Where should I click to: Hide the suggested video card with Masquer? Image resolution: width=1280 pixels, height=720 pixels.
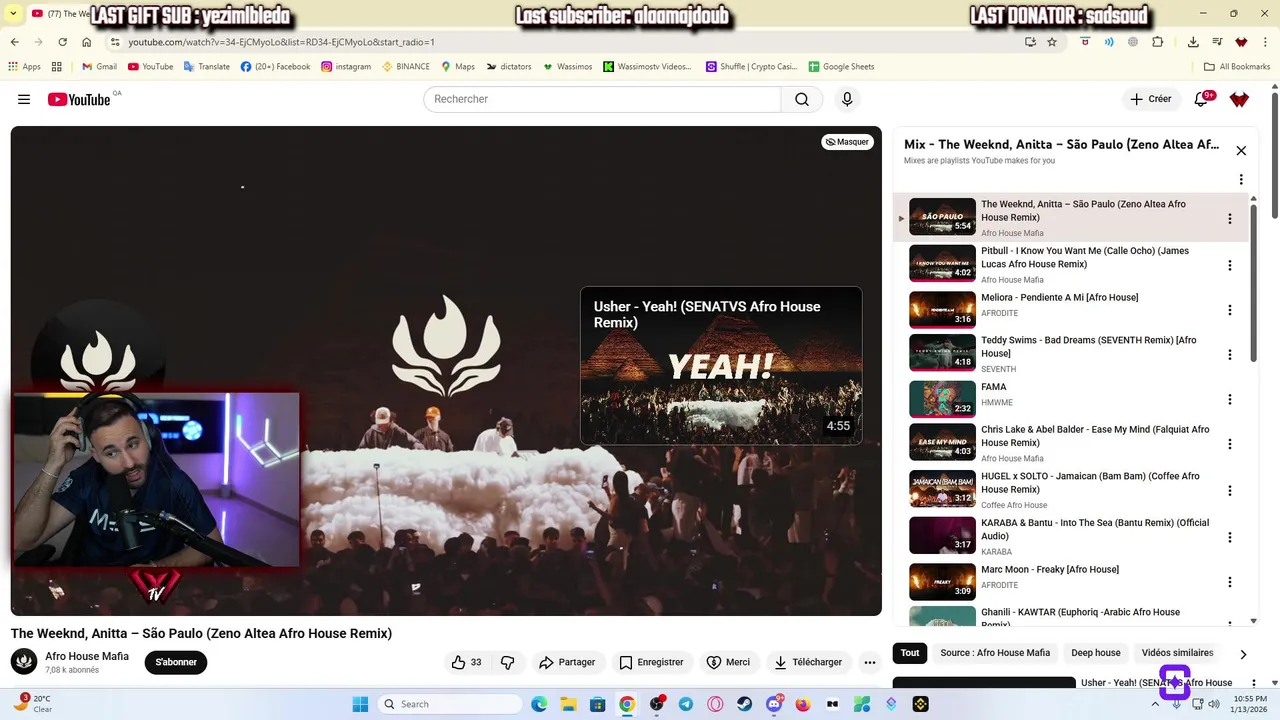(847, 142)
